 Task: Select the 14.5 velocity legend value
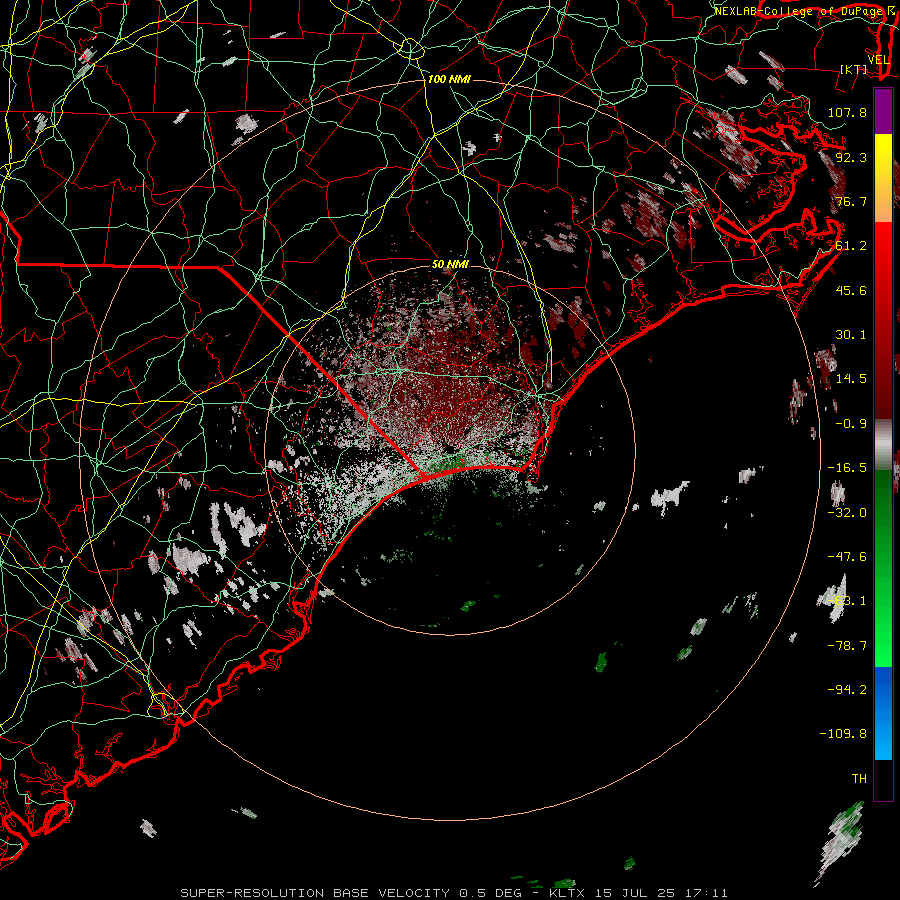click(851, 379)
